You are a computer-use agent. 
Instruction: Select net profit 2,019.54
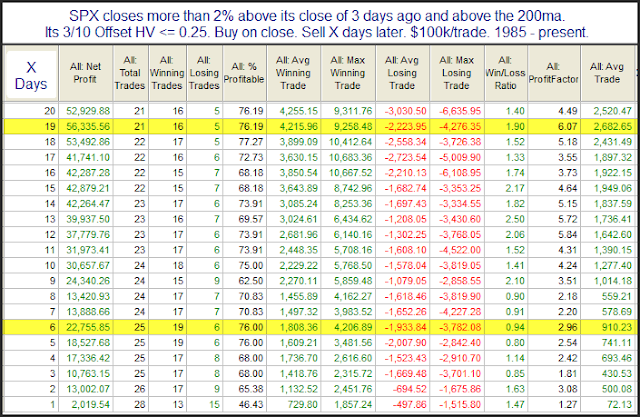91,404
